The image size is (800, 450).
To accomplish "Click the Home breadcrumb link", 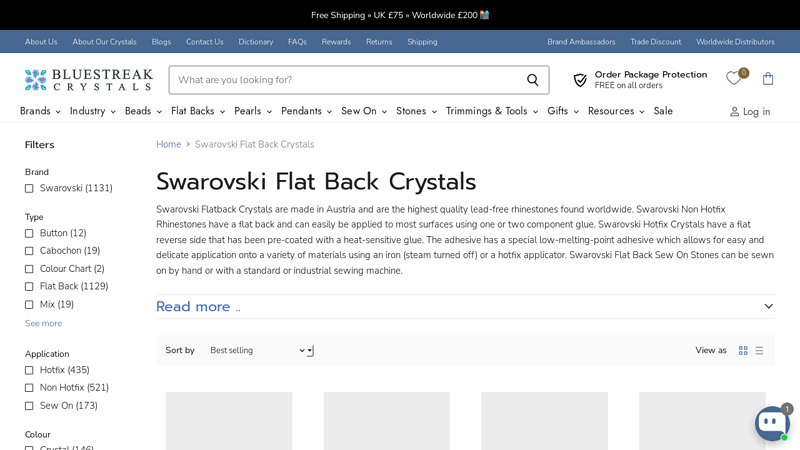I will (x=168, y=144).
